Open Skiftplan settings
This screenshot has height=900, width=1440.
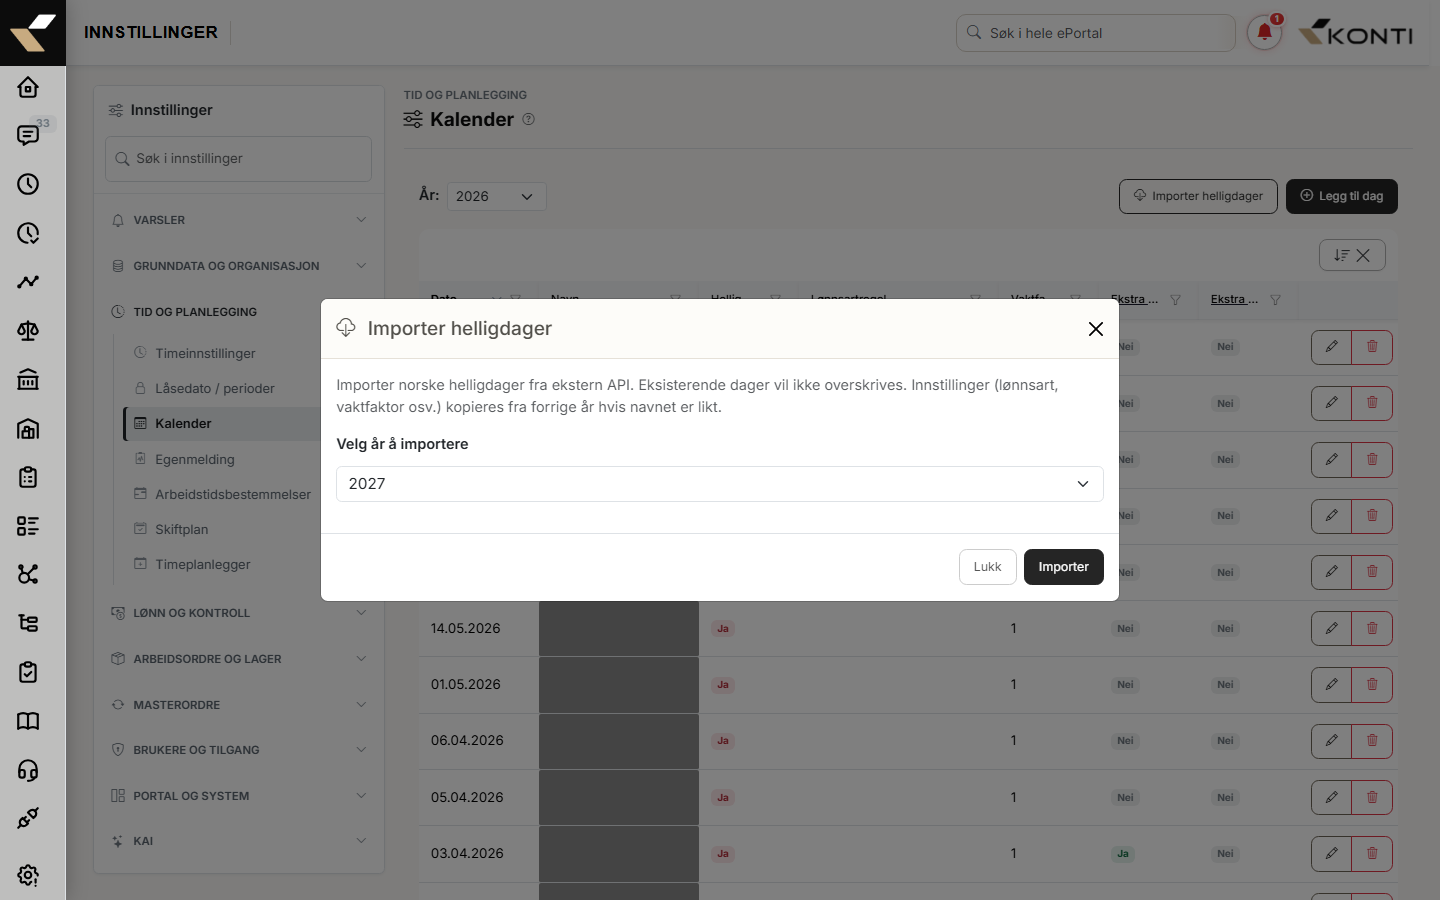pos(181,529)
